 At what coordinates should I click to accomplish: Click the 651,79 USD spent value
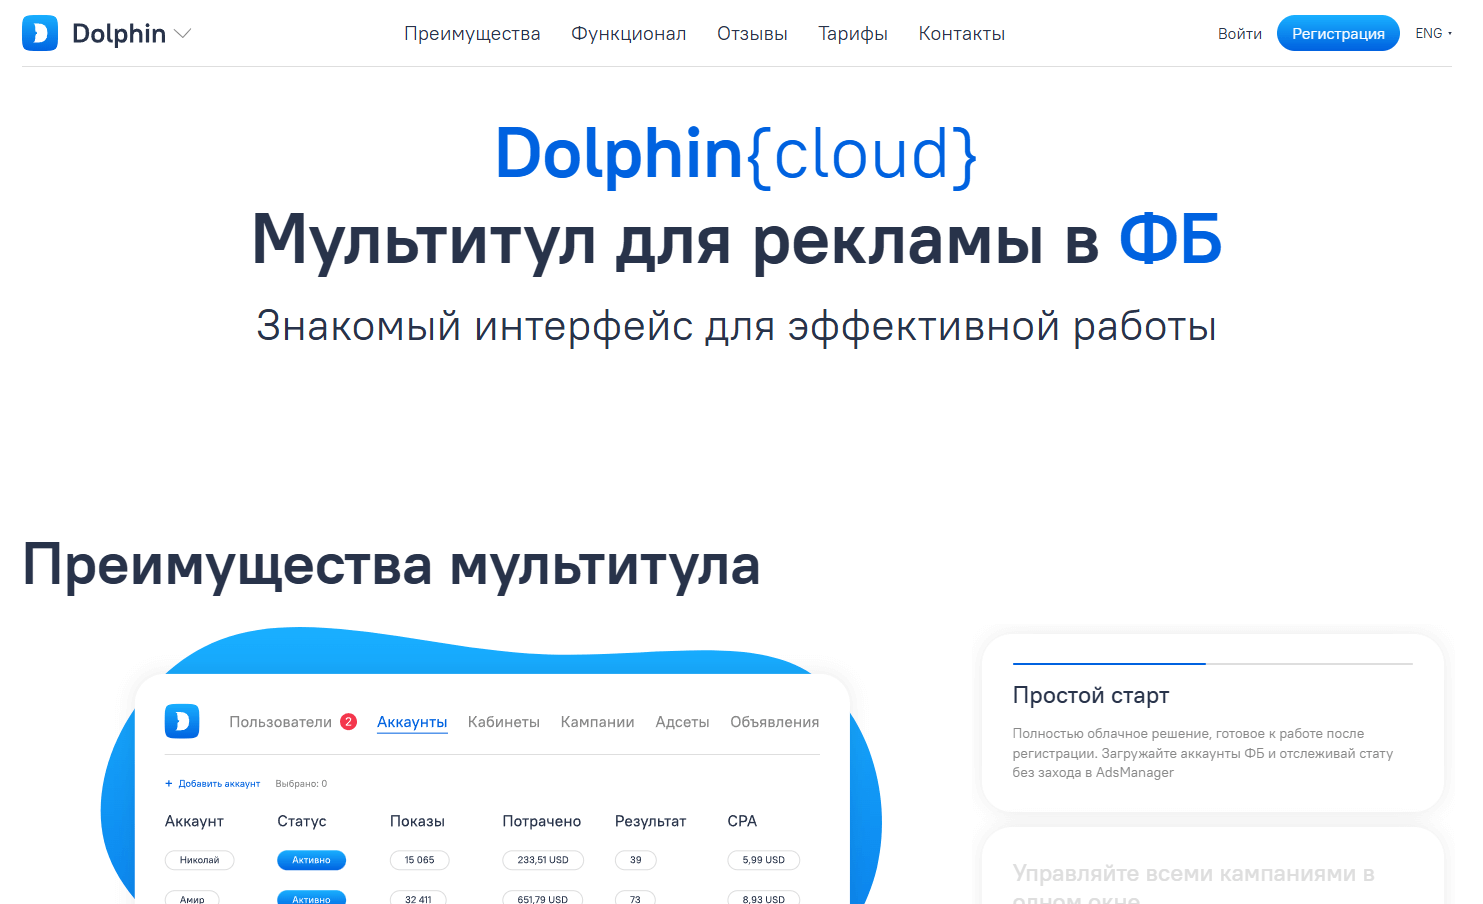coord(543,898)
